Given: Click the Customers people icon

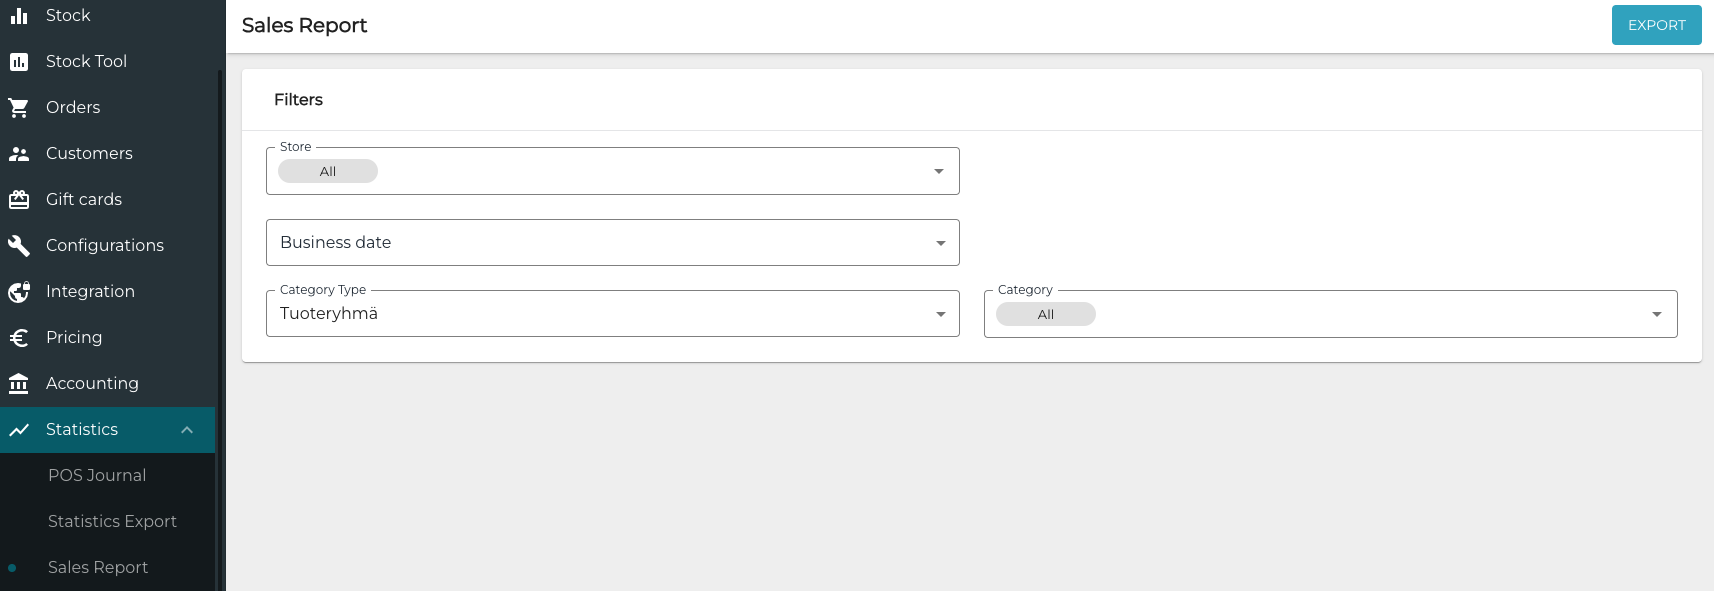Looking at the screenshot, I should (x=19, y=154).
